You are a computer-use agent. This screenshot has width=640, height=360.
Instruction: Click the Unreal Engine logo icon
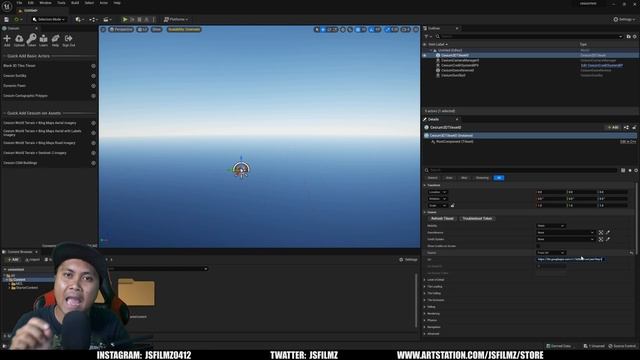7,7
